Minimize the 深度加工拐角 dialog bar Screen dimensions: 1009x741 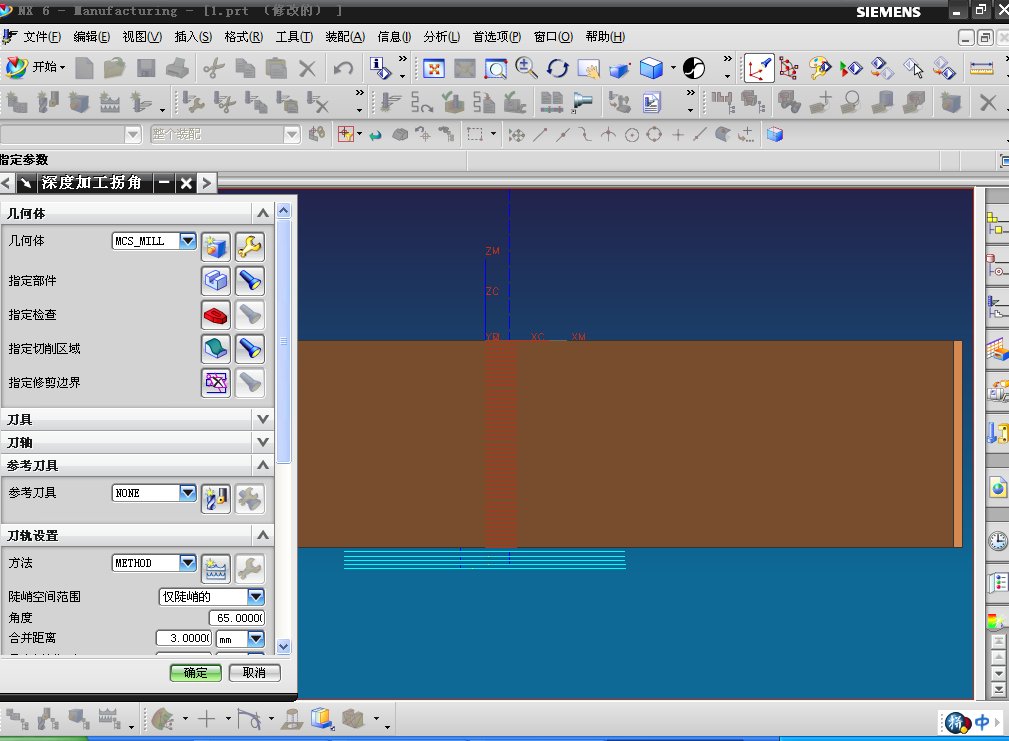pos(164,183)
